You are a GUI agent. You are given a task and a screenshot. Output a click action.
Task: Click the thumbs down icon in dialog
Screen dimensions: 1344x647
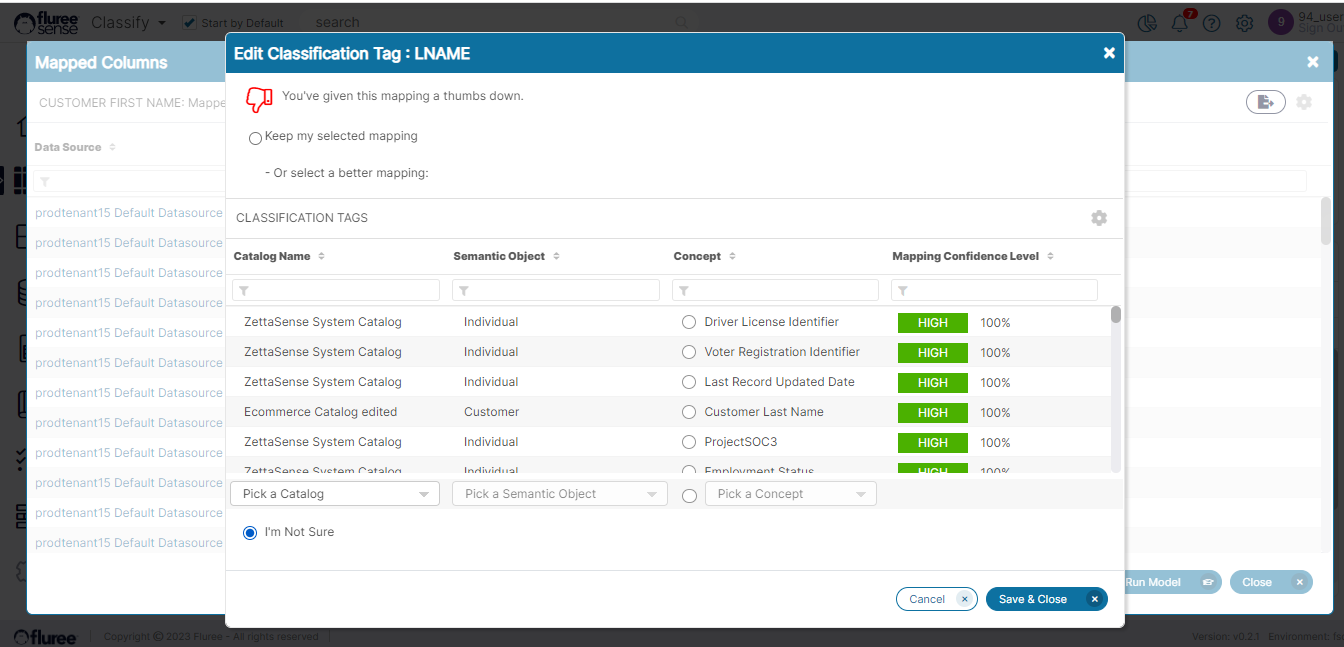(x=259, y=99)
